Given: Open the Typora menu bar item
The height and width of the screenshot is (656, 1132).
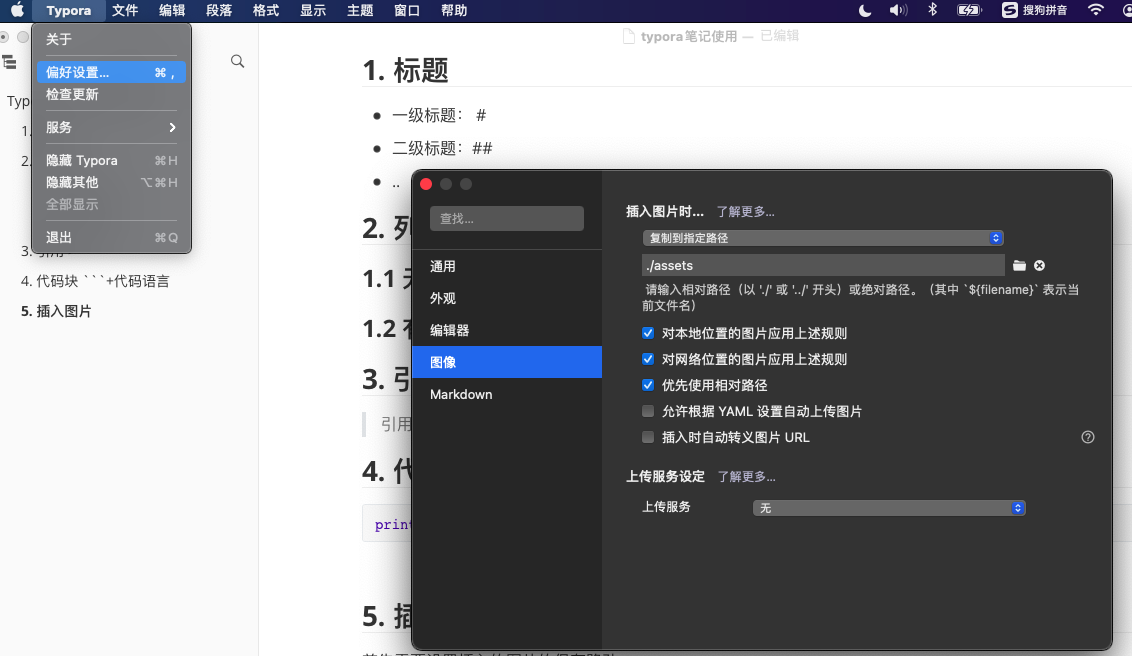Looking at the screenshot, I should pos(69,10).
